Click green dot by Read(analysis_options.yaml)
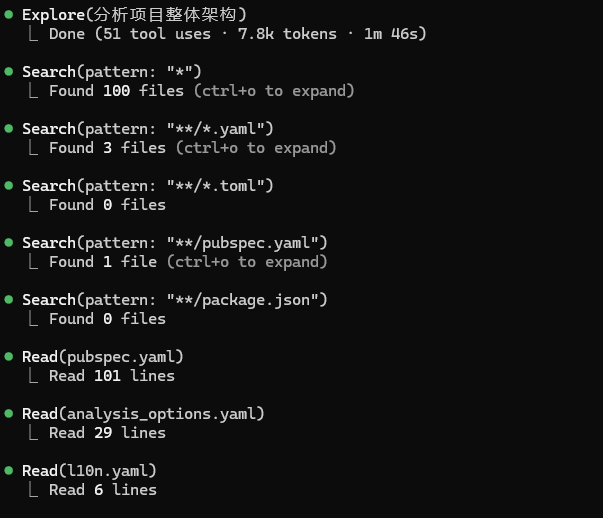Screen dimensions: 603x518 [9, 413]
